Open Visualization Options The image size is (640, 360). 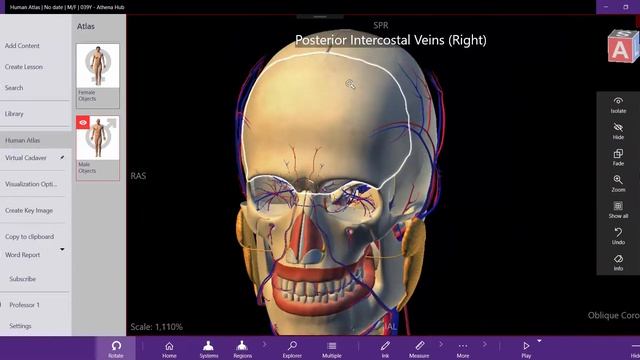pyautogui.click(x=31, y=184)
